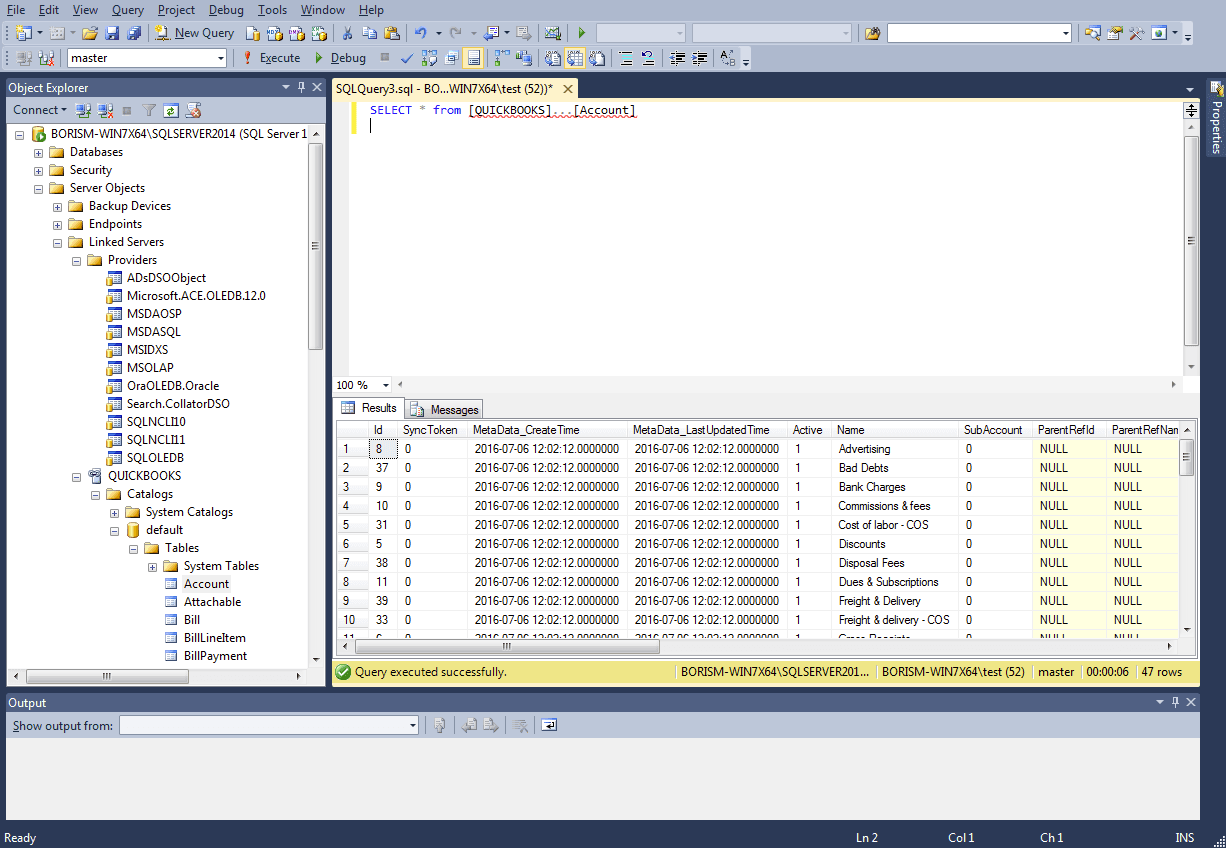
Task: Toggle Results to Grid icon
Action: [x=575, y=58]
